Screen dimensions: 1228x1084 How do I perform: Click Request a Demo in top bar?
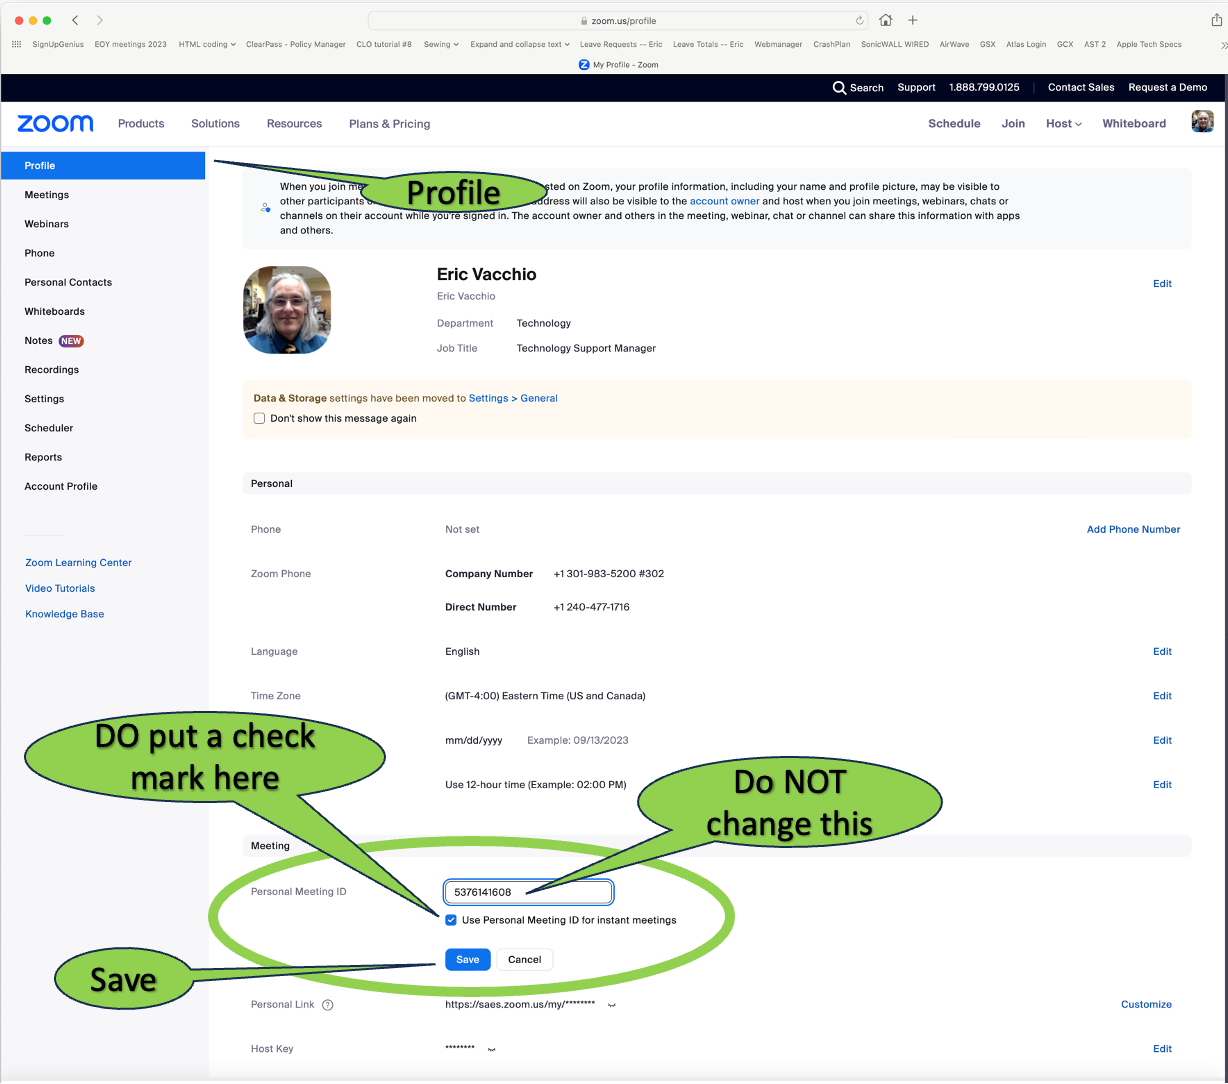coord(1168,87)
